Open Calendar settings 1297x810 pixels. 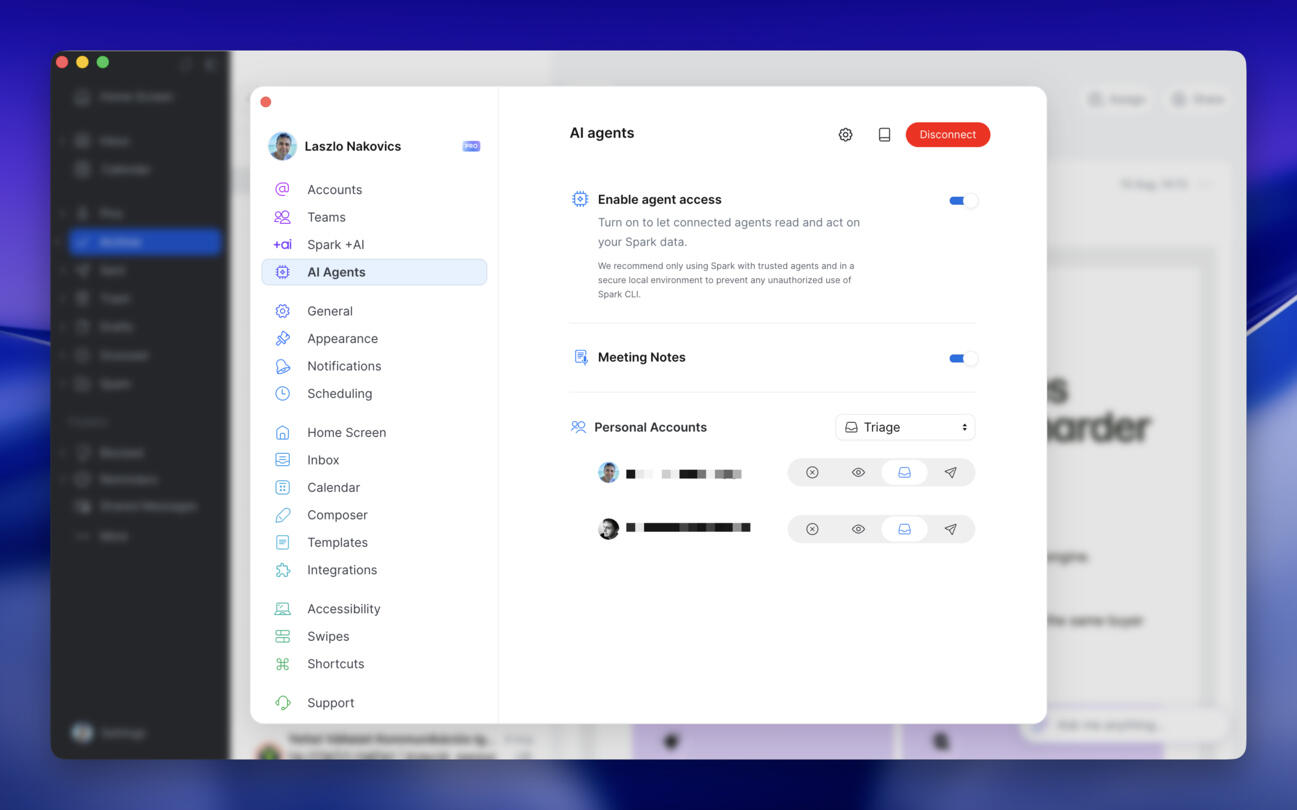(374, 488)
